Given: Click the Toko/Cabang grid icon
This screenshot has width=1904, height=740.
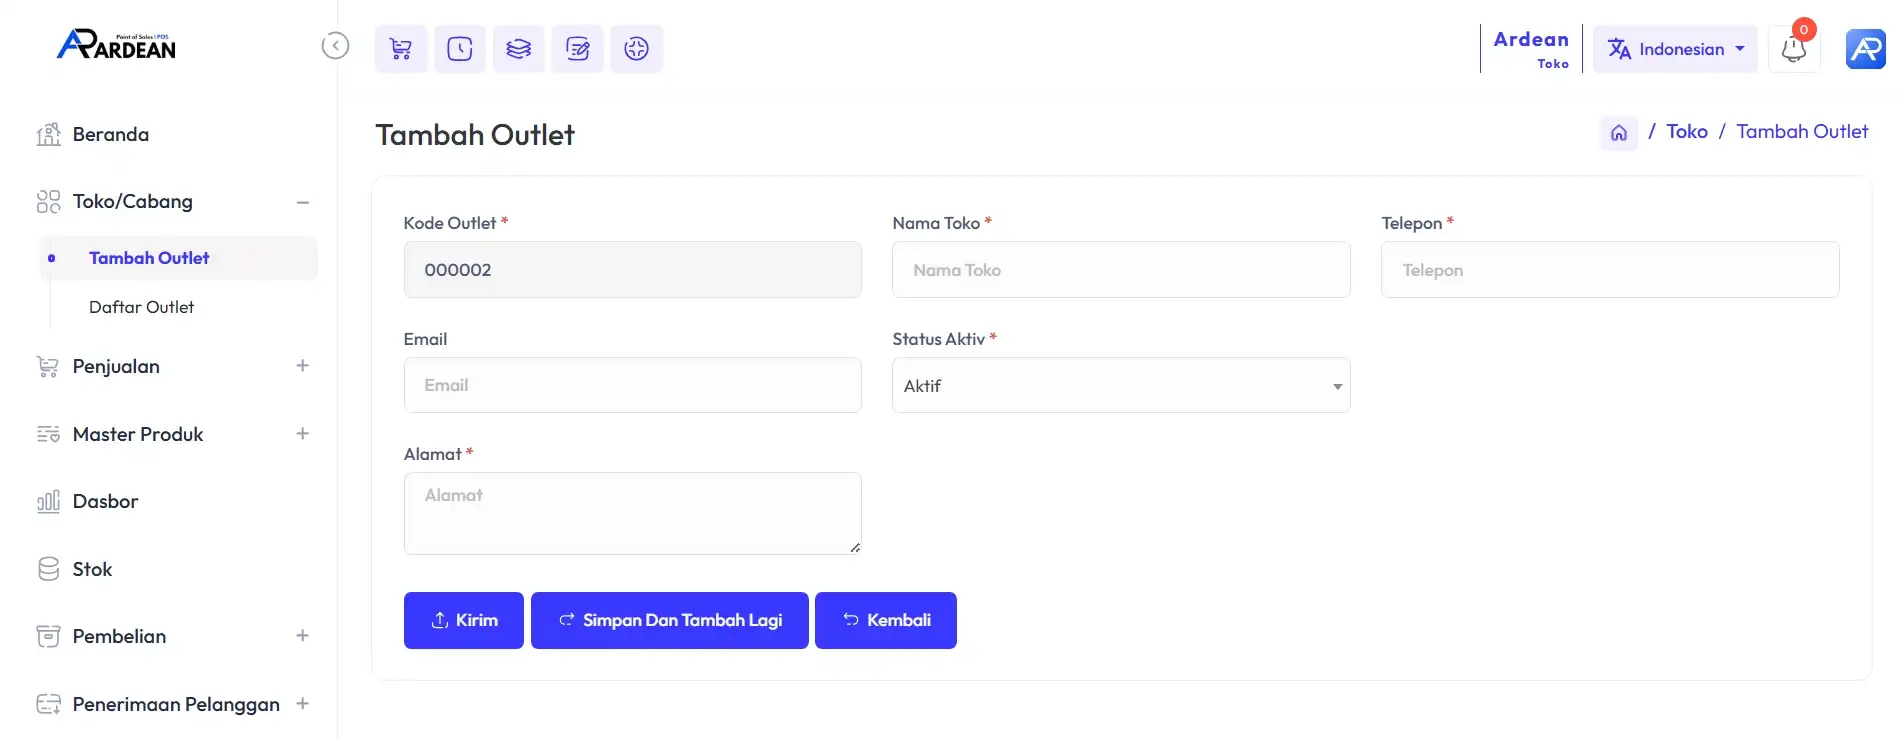Looking at the screenshot, I should 48,202.
